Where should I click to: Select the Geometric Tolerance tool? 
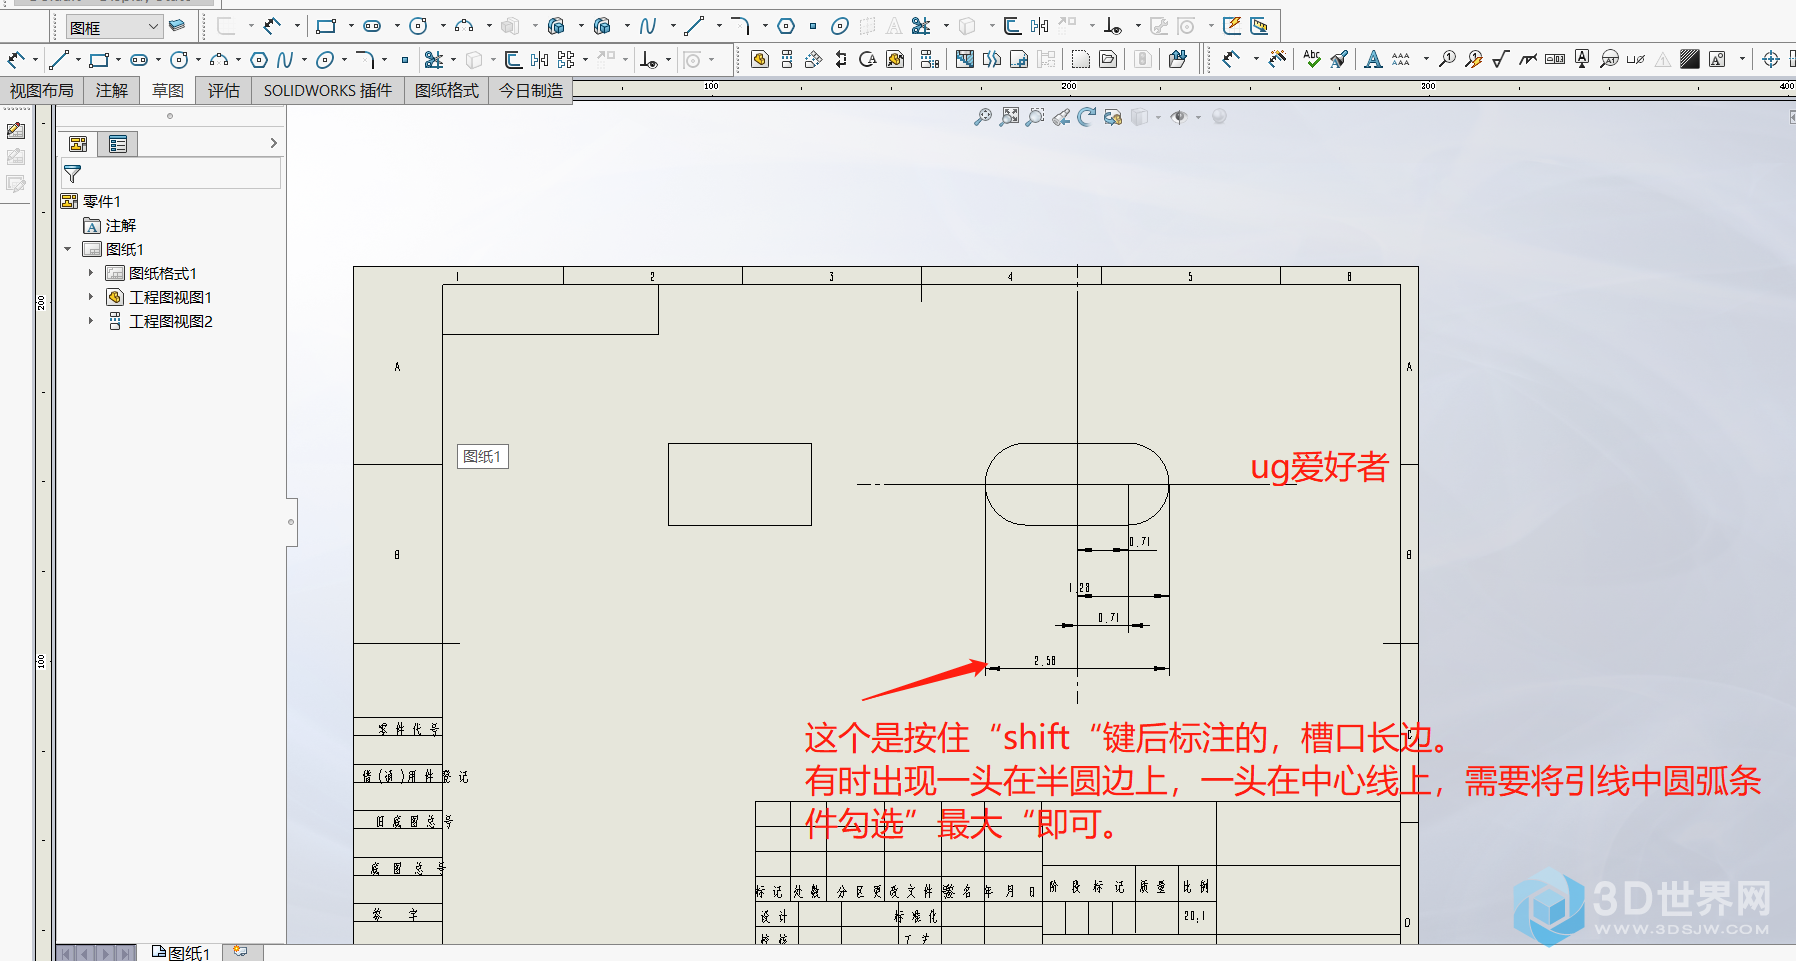pyautogui.click(x=1555, y=60)
